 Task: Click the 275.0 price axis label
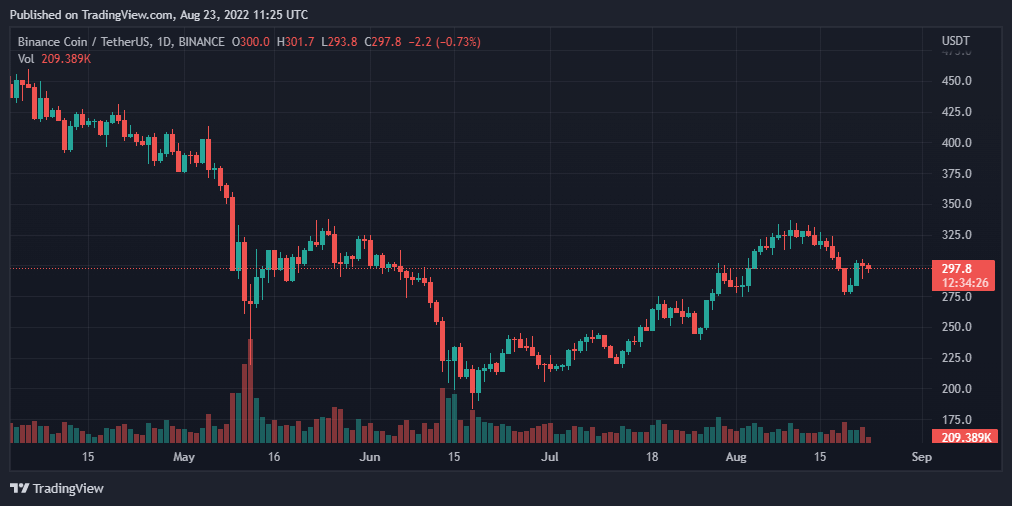pyautogui.click(x=956, y=297)
